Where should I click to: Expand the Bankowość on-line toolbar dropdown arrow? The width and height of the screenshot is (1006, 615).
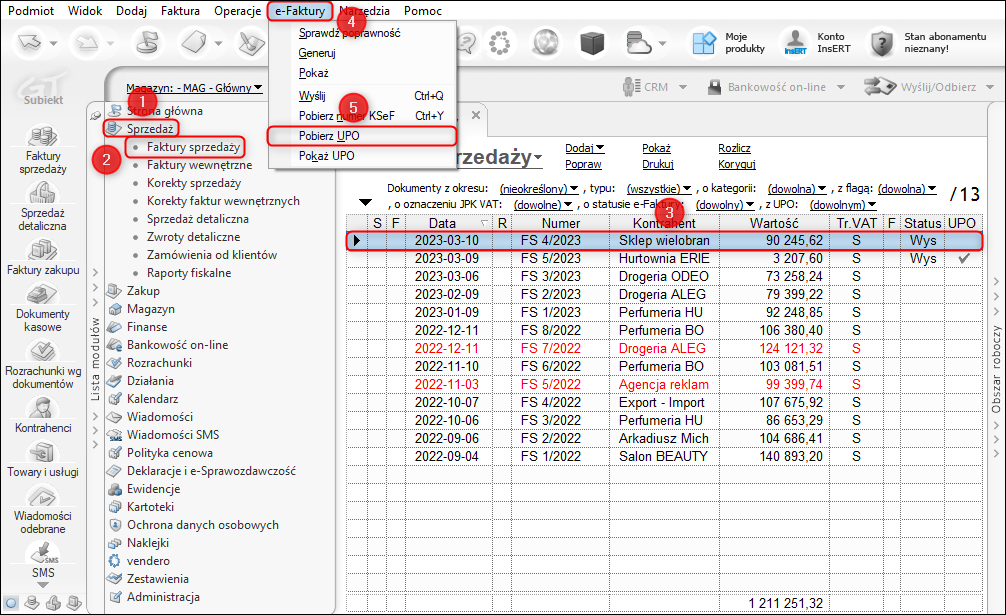(x=840, y=87)
